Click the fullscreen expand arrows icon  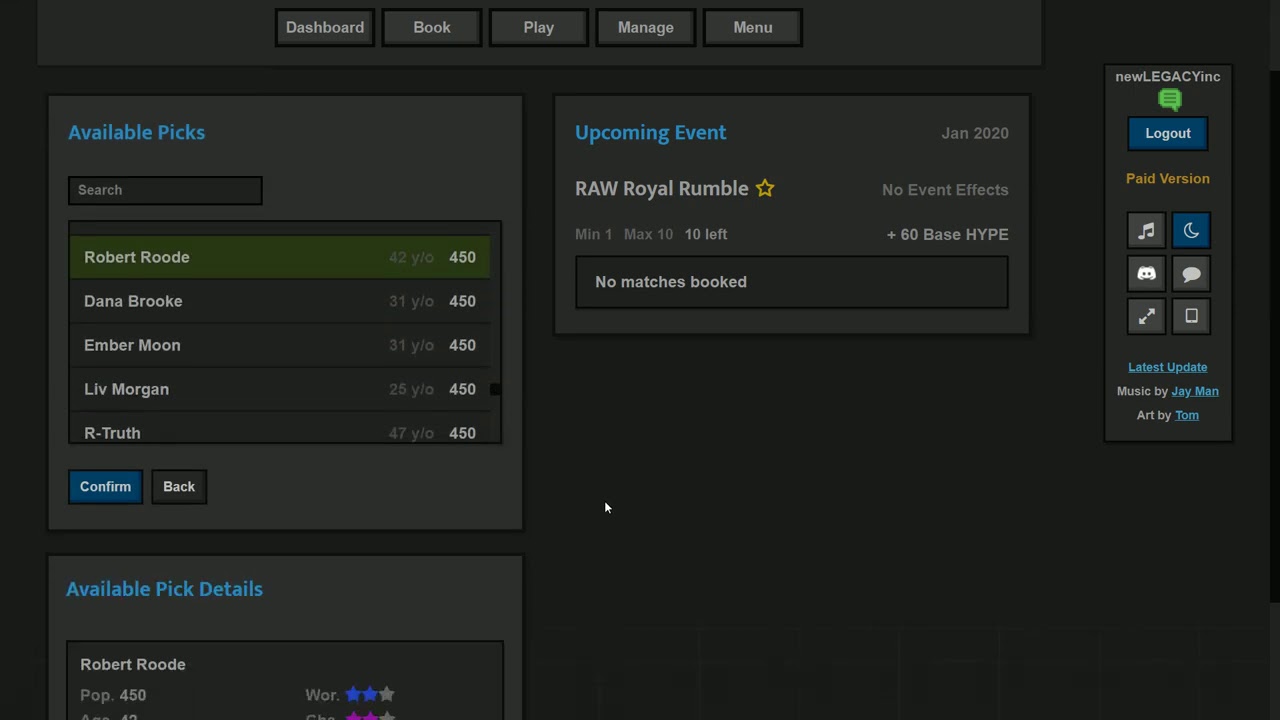(x=1146, y=316)
